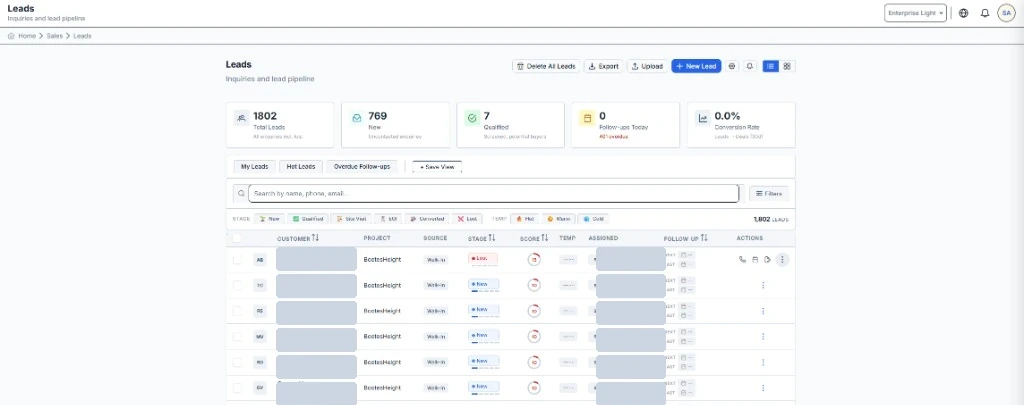
Task: Switch to grid card view
Action: 787,66
